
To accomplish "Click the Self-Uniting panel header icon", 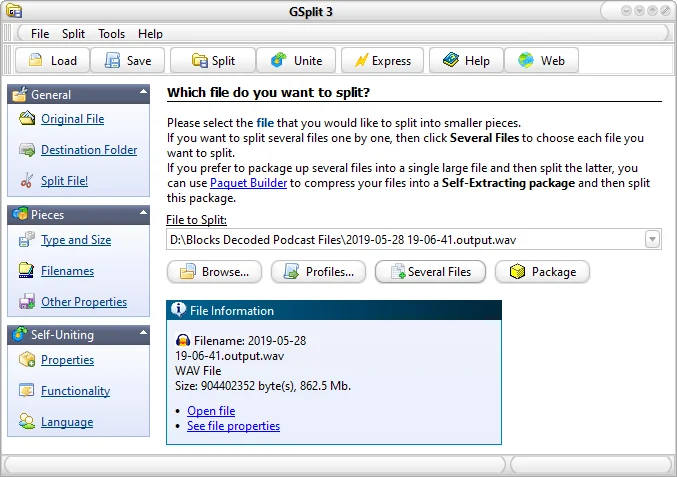I will coord(20,334).
